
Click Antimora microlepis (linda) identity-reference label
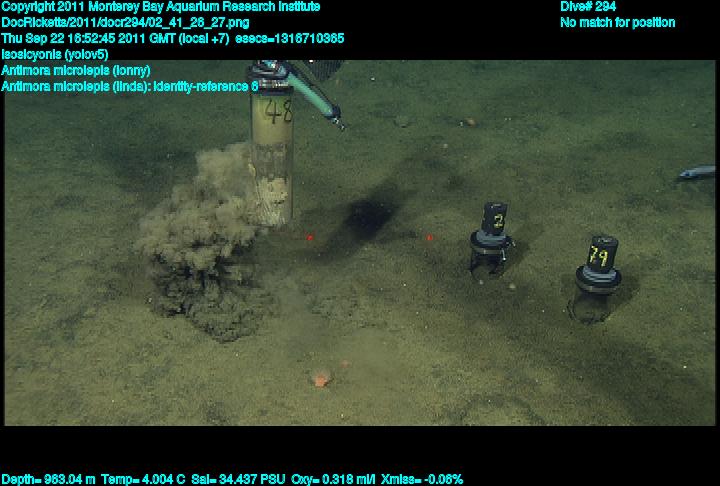[129, 86]
